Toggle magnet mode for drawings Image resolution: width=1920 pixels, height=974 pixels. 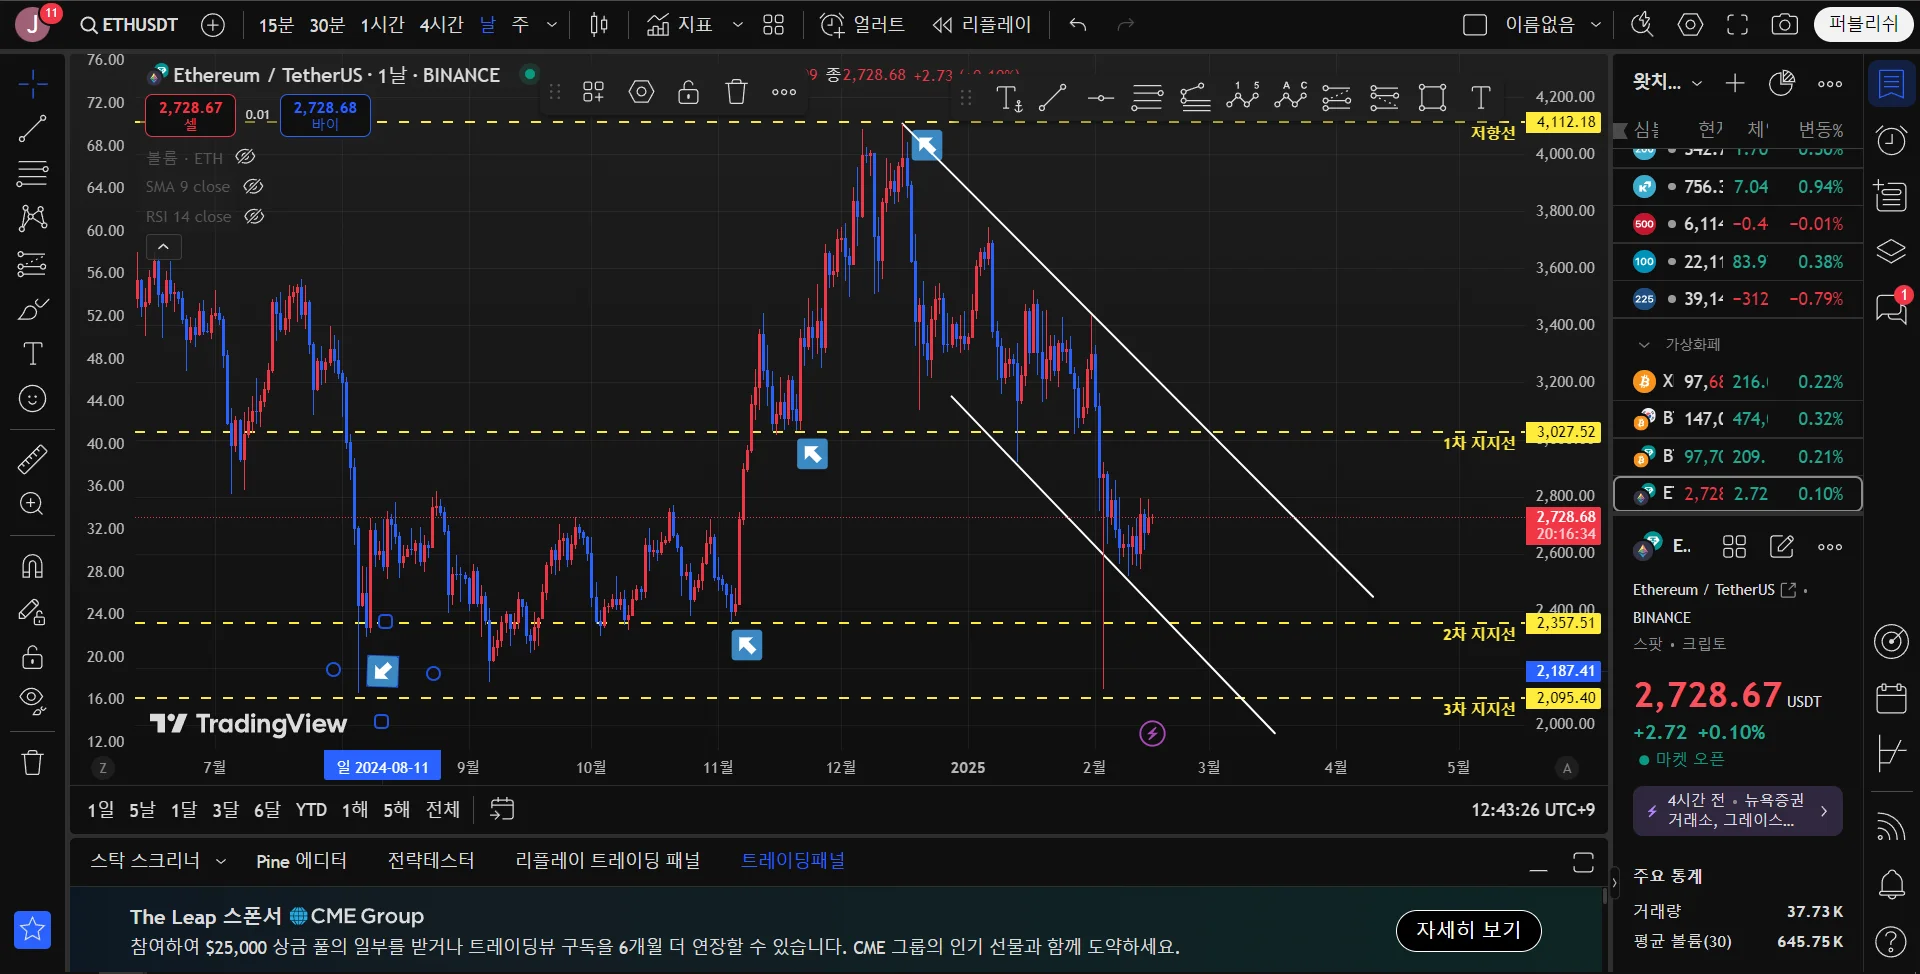coord(33,566)
